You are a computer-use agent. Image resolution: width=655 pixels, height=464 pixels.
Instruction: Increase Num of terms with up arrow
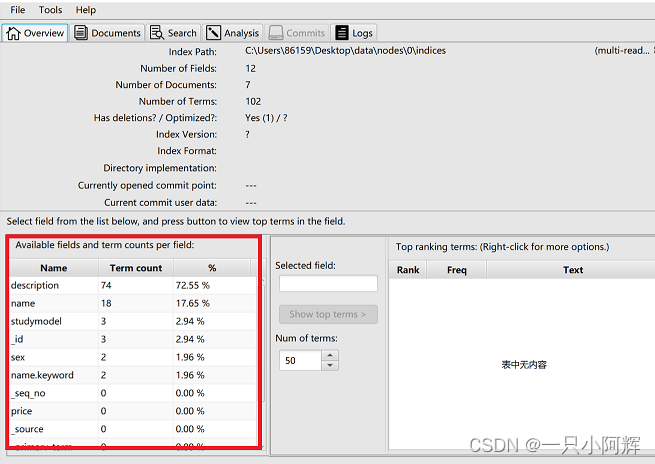(330, 355)
